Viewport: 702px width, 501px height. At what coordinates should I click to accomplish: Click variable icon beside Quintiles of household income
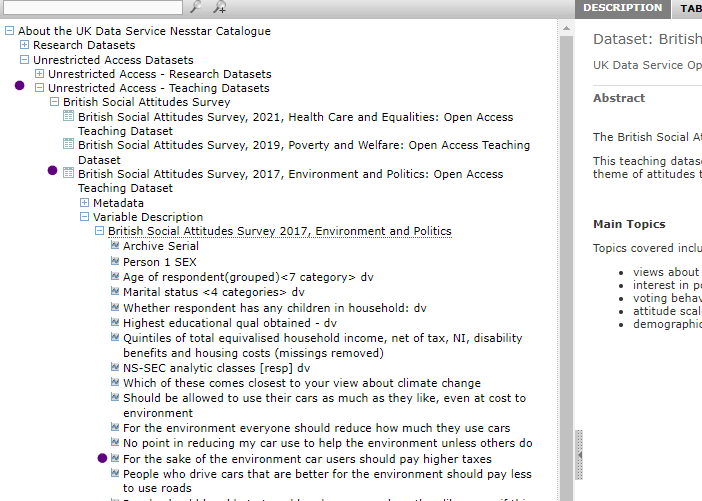click(x=115, y=337)
